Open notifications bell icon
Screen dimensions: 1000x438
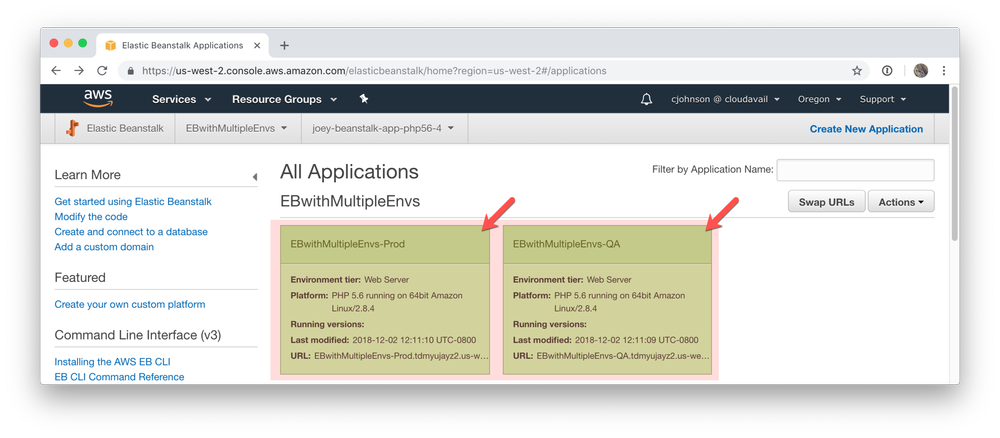coord(647,99)
